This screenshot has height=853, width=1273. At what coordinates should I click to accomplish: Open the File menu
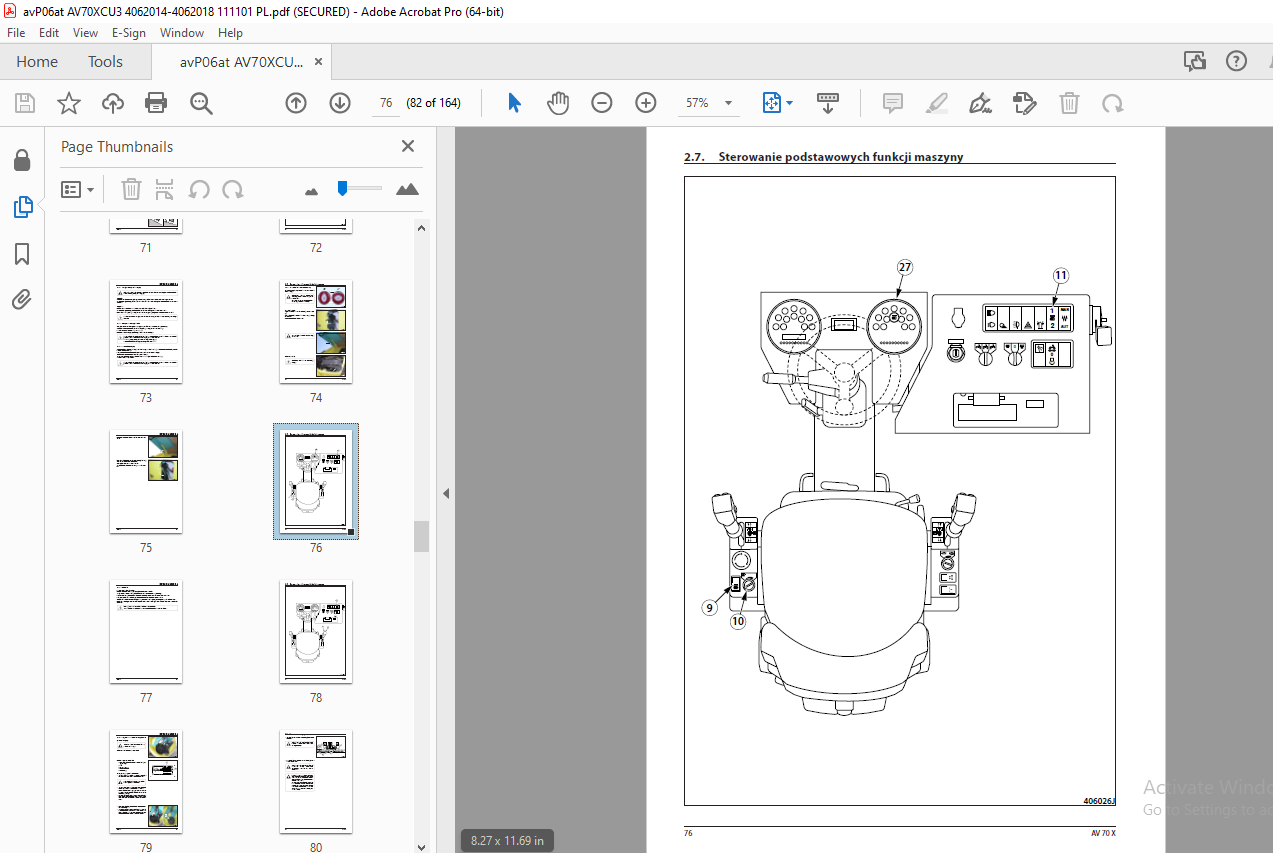point(16,33)
